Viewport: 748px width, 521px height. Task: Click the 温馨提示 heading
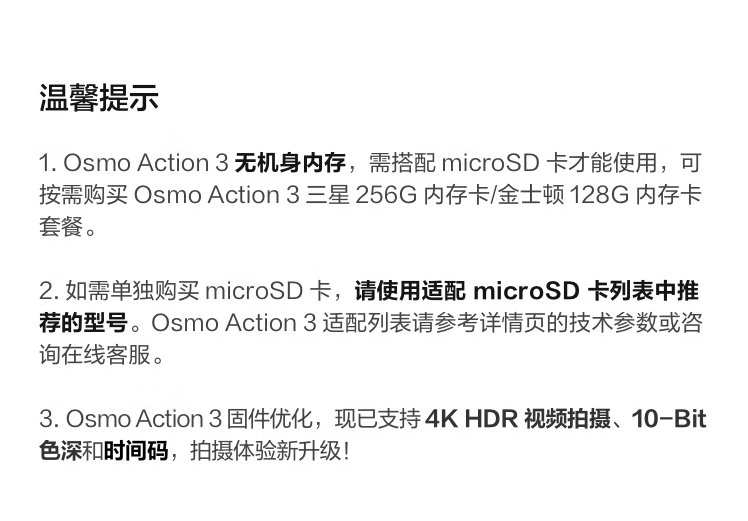click(x=99, y=98)
